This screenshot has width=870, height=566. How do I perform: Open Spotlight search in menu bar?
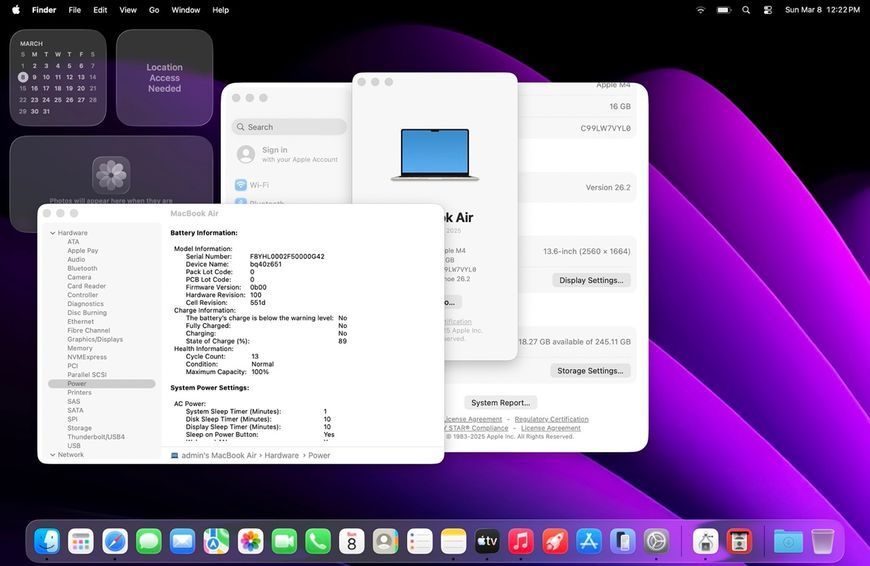point(746,9)
